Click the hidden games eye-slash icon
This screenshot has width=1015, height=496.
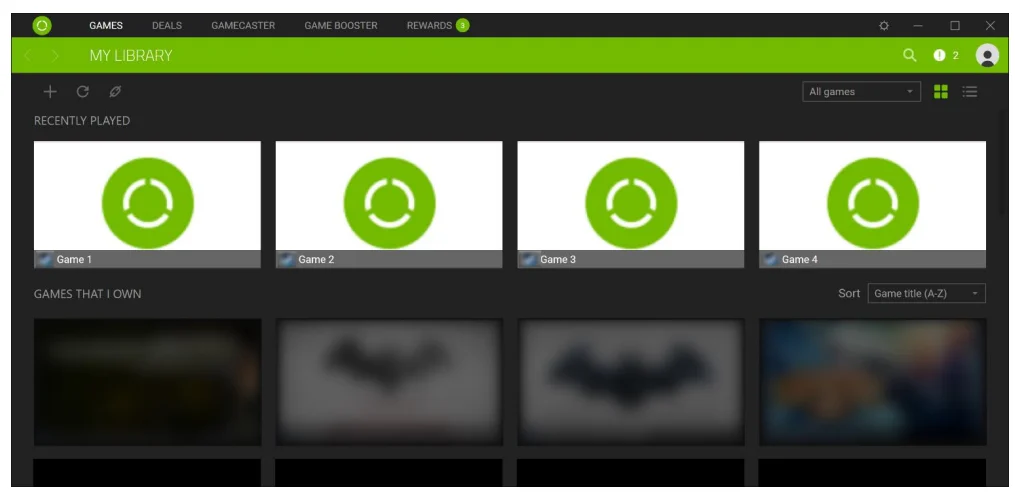tap(115, 92)
